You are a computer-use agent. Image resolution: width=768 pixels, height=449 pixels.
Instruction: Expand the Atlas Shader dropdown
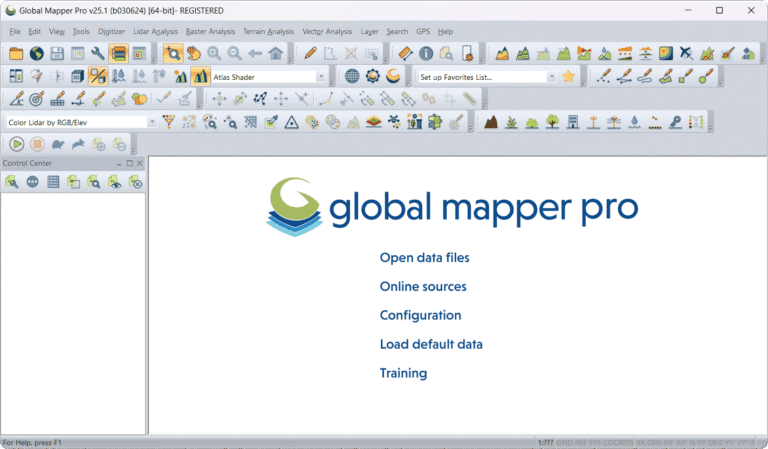coord(321,77)
